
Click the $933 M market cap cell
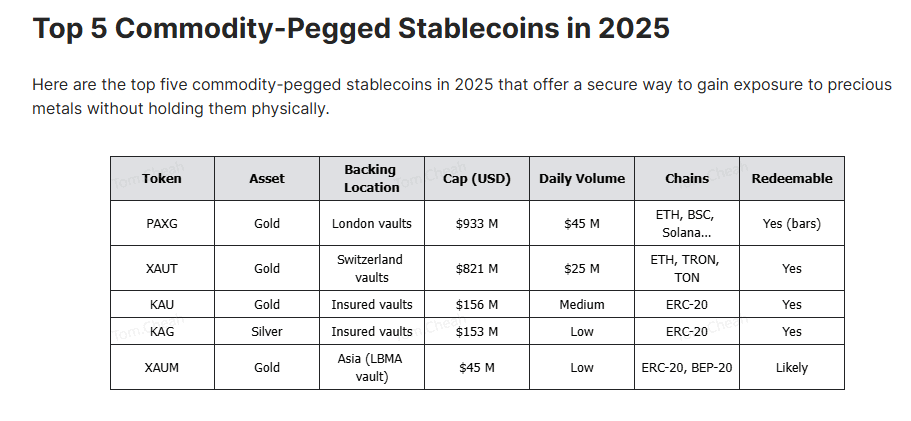pos(477,224)
